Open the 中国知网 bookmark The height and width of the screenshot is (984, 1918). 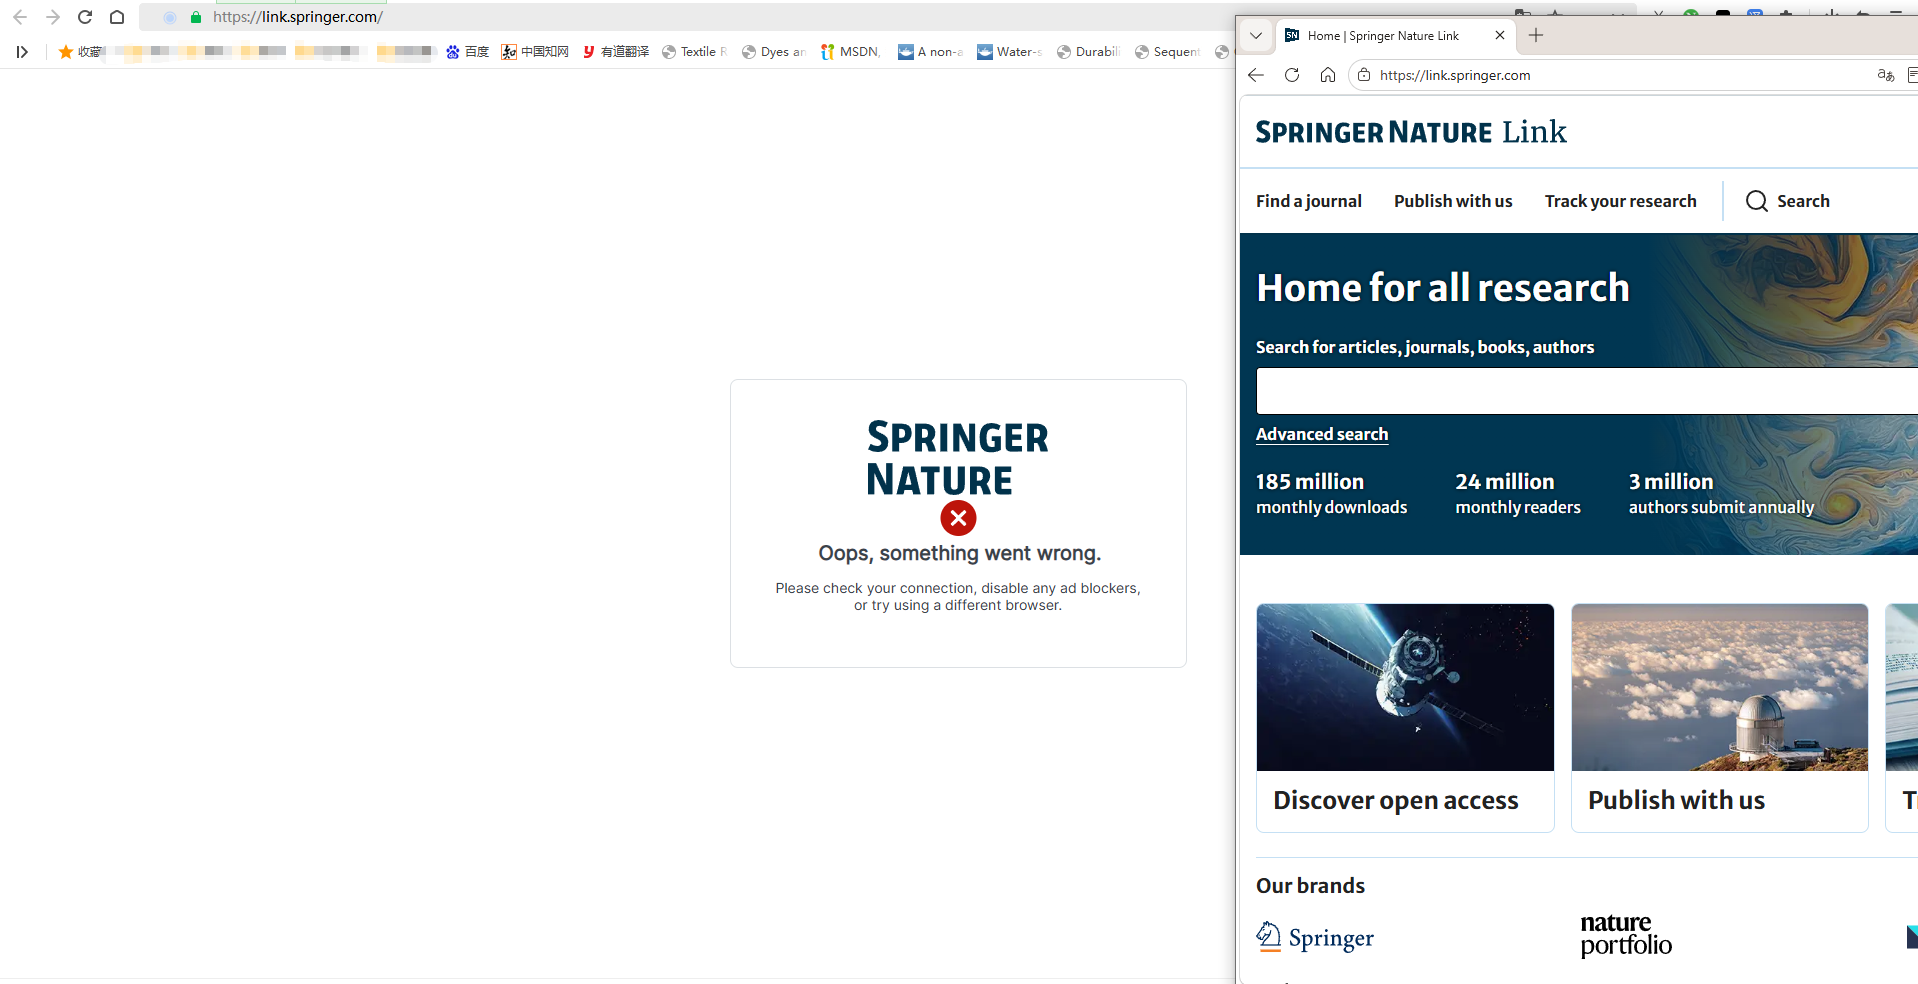pos(535,52)
